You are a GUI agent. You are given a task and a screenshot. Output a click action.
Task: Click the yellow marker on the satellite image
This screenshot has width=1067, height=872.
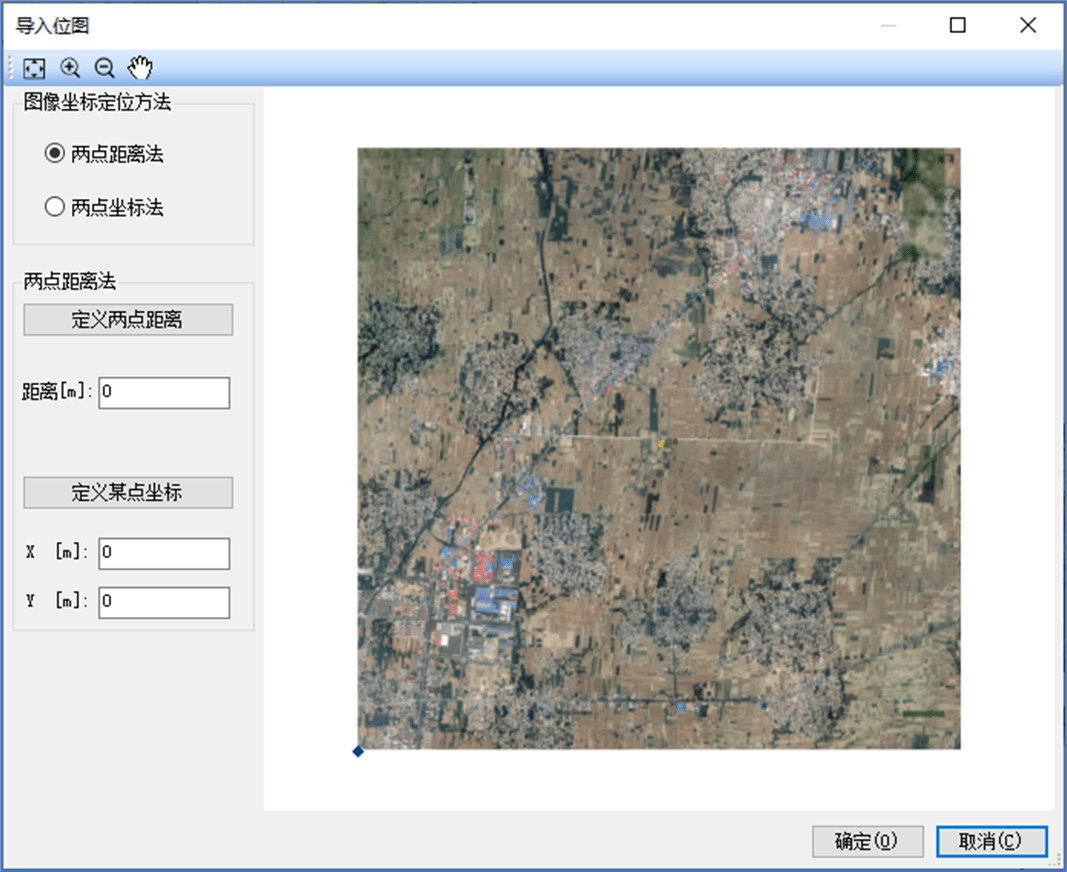[x=661, y=444]
